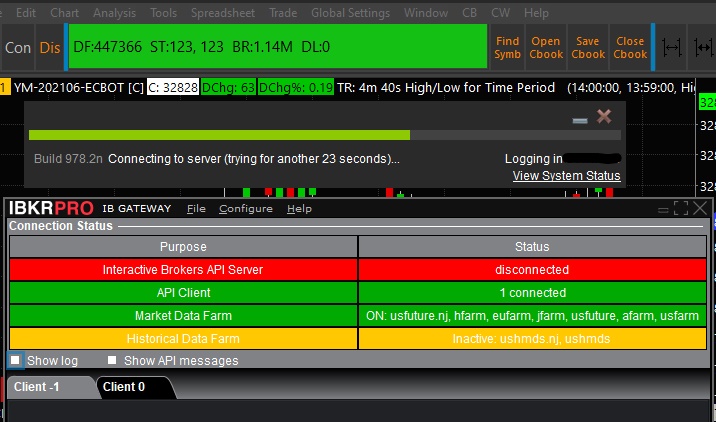Click the Find Symb button
This screenshot has width=716, height=422.
point(507,47)
